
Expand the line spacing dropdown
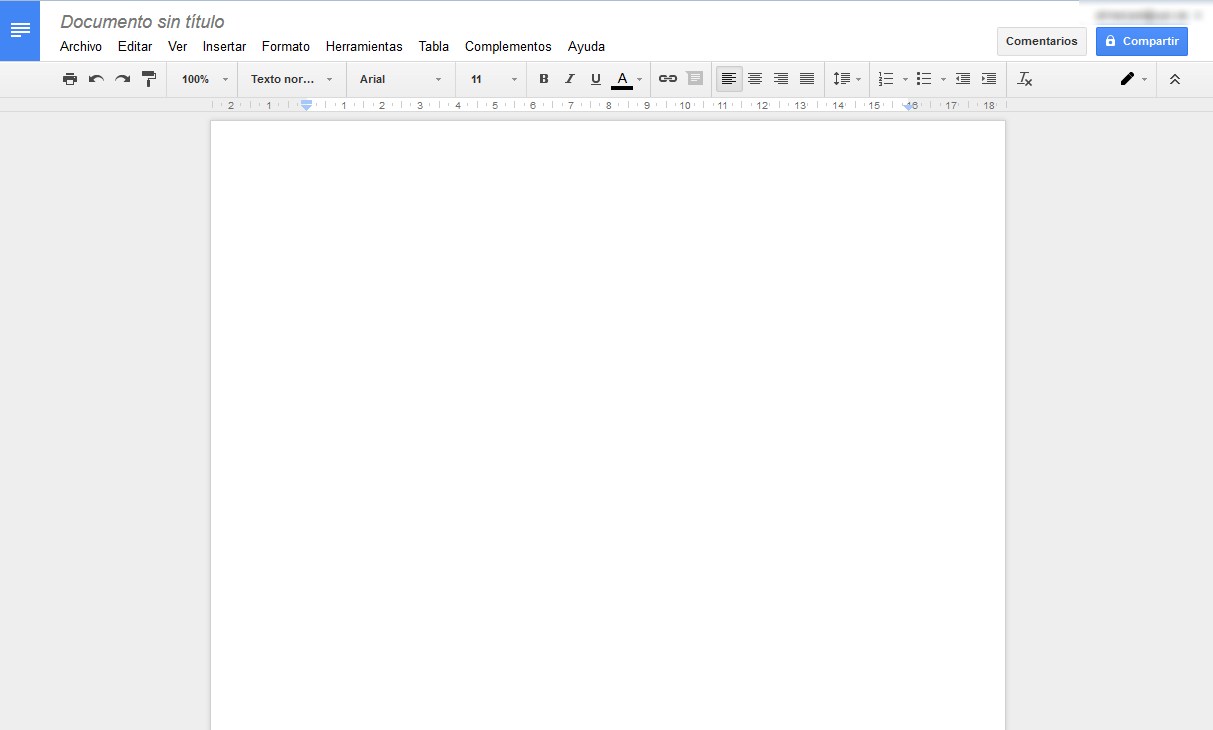[846, 79]
